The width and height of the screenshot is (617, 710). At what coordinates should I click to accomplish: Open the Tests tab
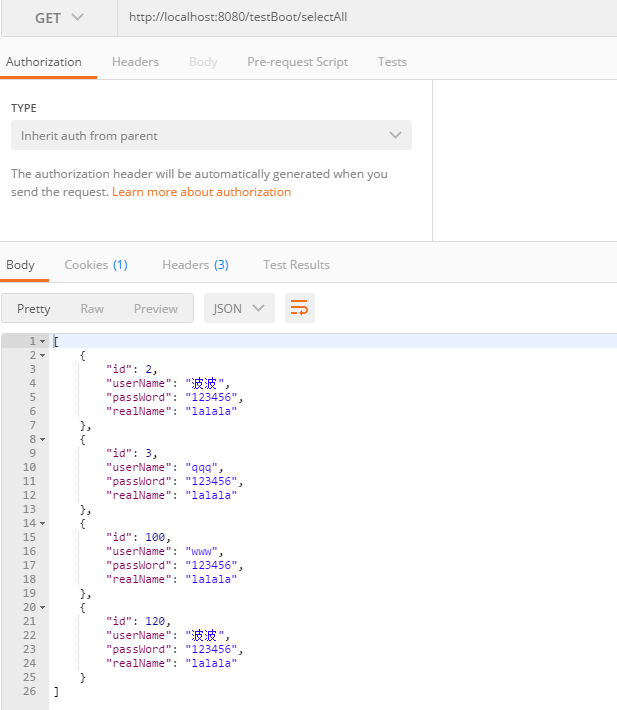click(392, 62)
